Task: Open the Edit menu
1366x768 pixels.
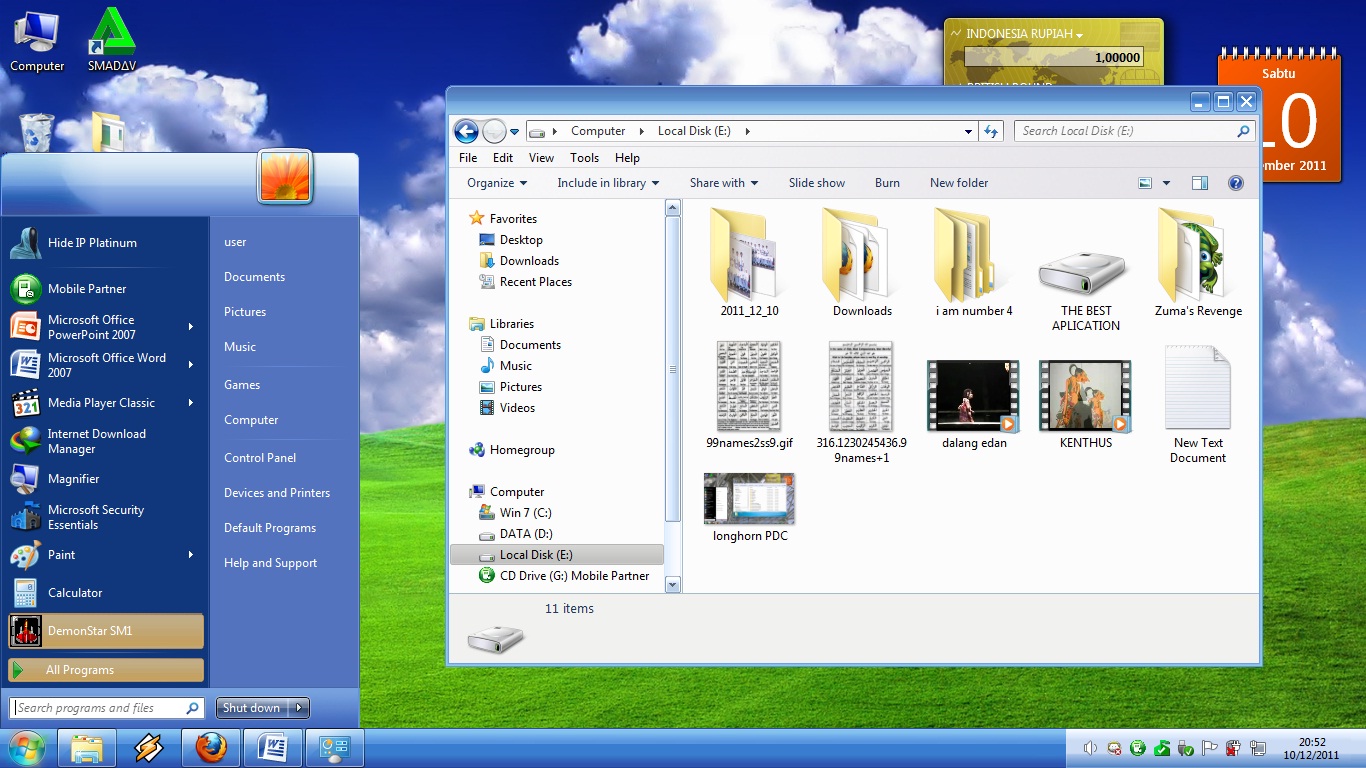Action: 503,158
